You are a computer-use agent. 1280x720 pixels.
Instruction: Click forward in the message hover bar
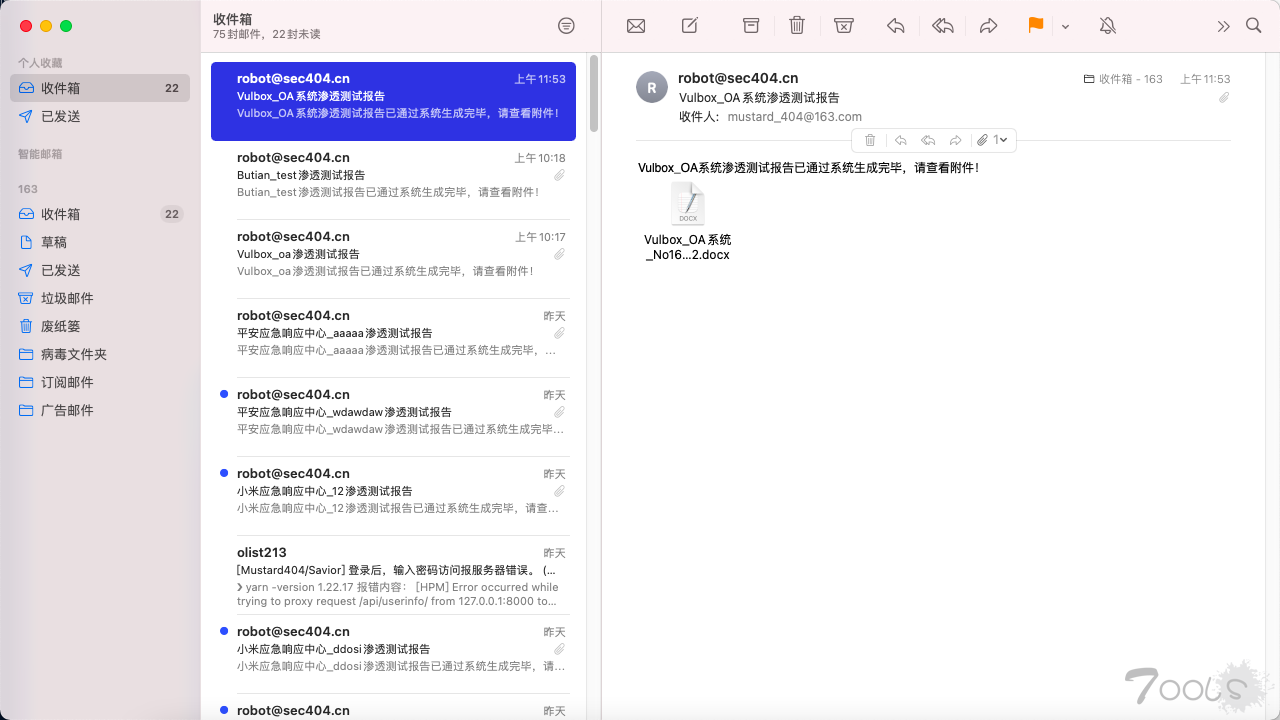(955, 140)
